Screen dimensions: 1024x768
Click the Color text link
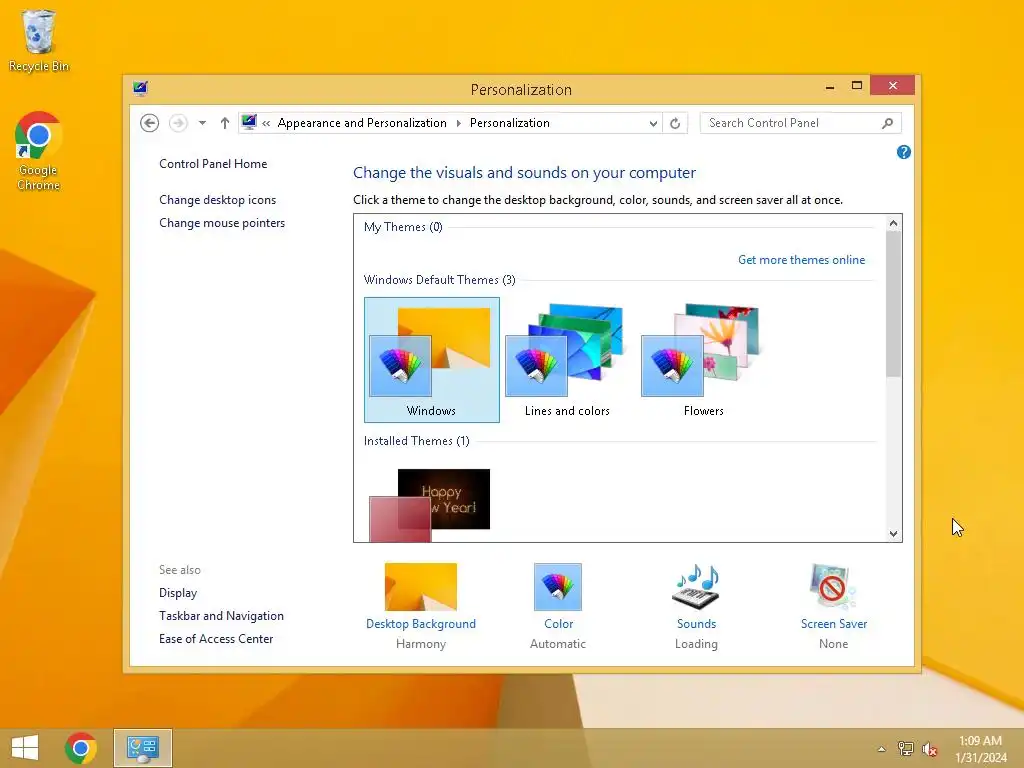(558, 624)
